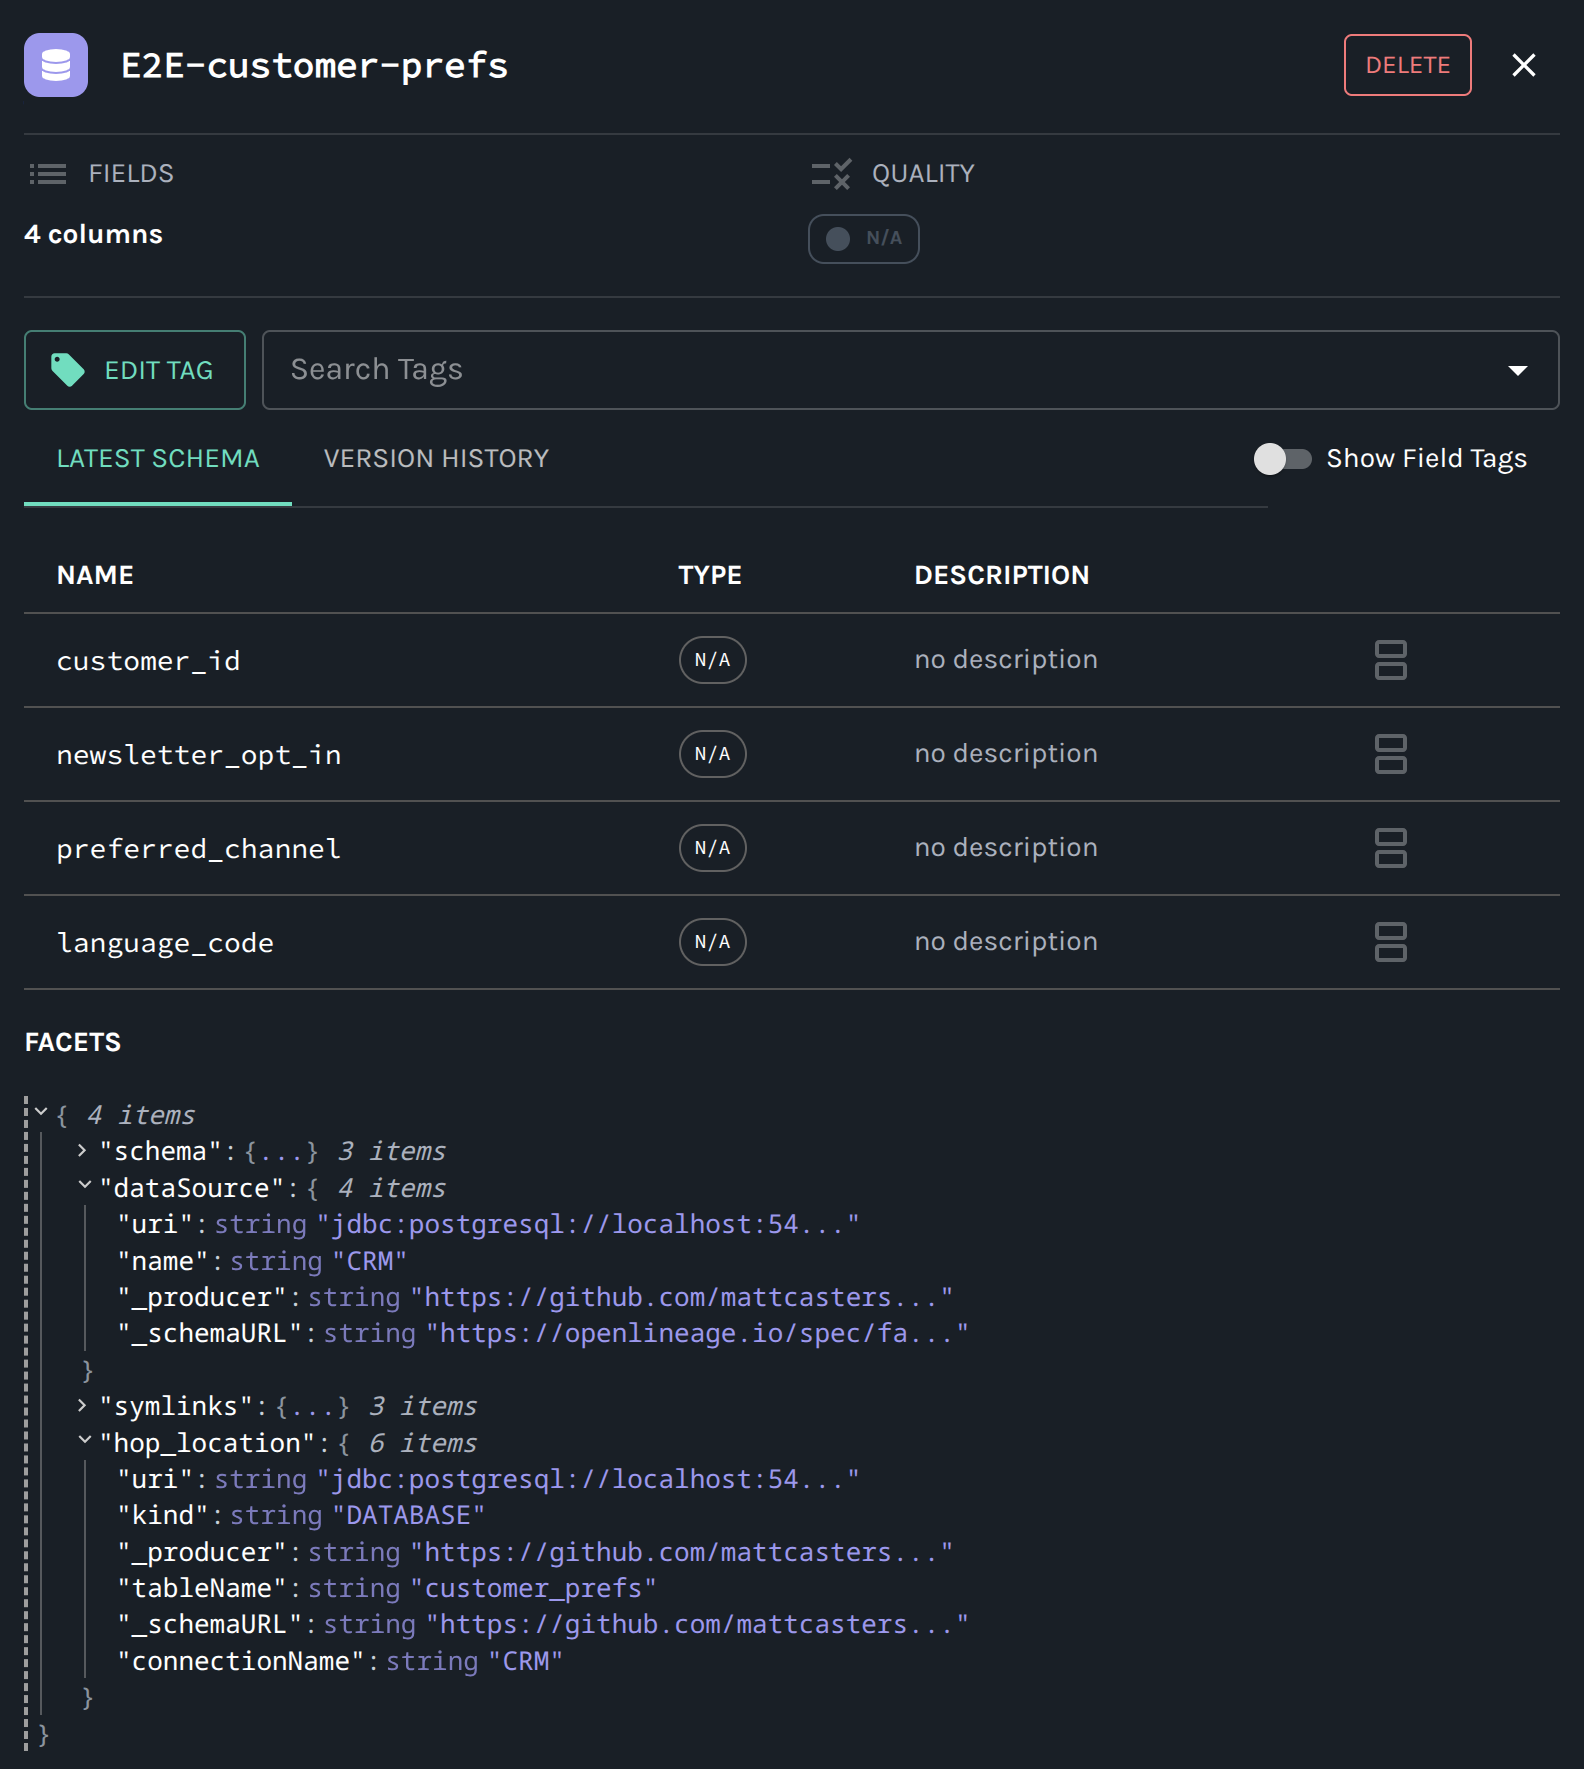The image size is (1584, 1769).
Task: Click the N/A quality status chip
Action: tap(864, 239)
